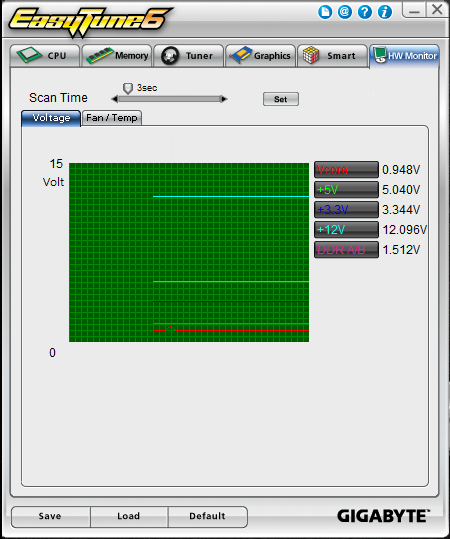Click the Scan Time label
This screenshot has width=450, height=539.
(58, 98)
